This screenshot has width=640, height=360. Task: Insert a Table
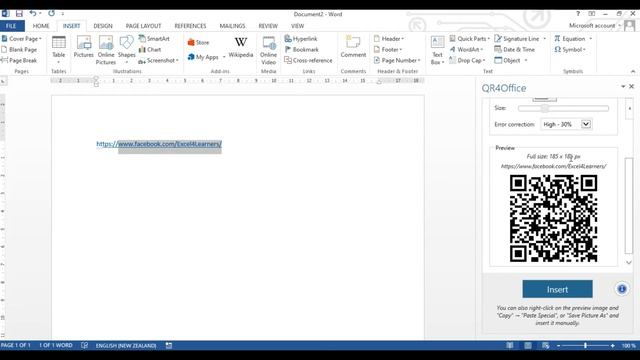coord(58,49)
